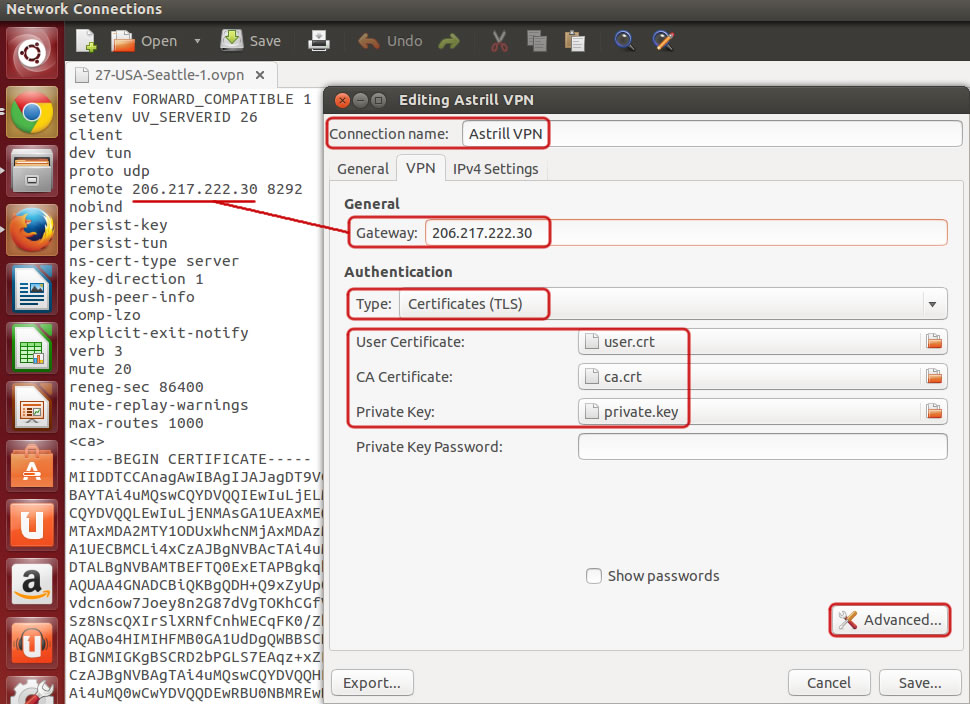The width and height of the screenshot is (970, 704).
Task: Close the Editing Astrill VPN dialog
Action: click(x=342, y=100)
